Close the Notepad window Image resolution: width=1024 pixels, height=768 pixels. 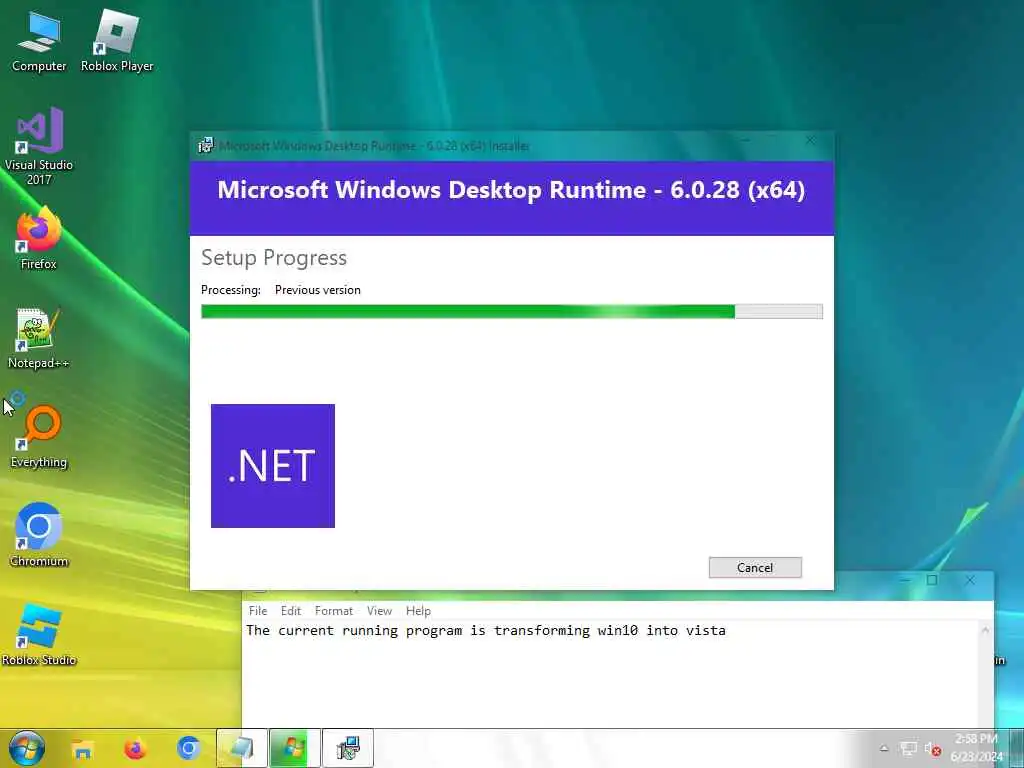click(970, 580)
